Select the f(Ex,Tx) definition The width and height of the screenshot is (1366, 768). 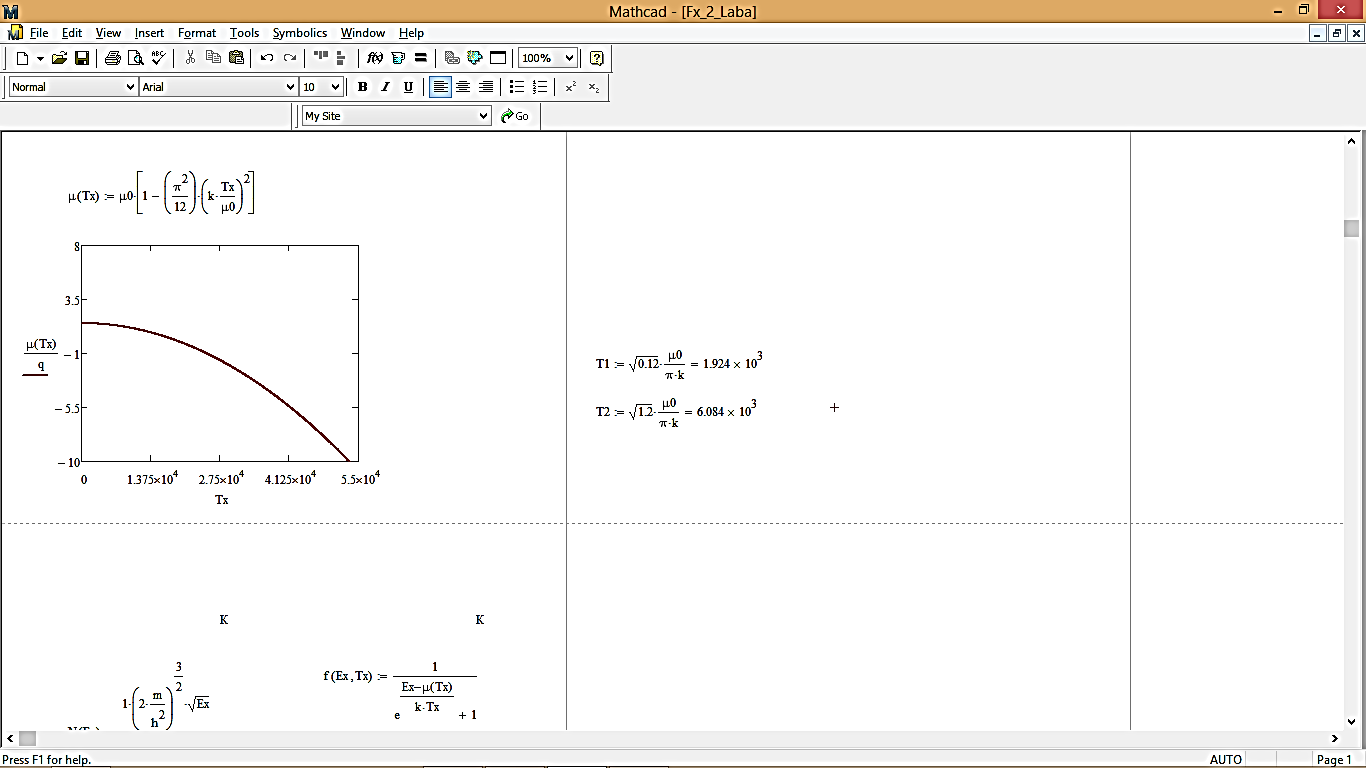(x=400, y=691)
